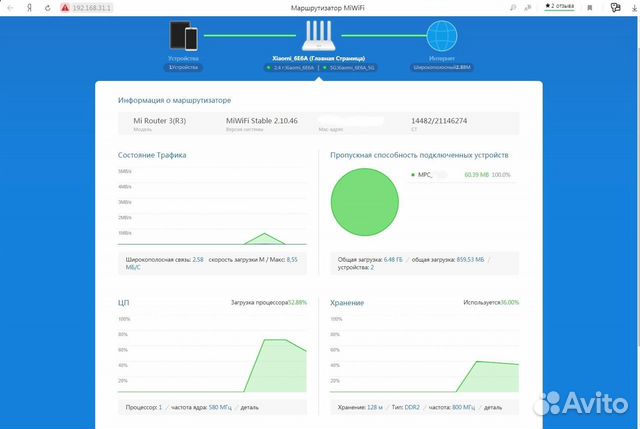This screenshot has height=429, width=640.
Task: Click the connected devices icon
Action: coord(183,36)
